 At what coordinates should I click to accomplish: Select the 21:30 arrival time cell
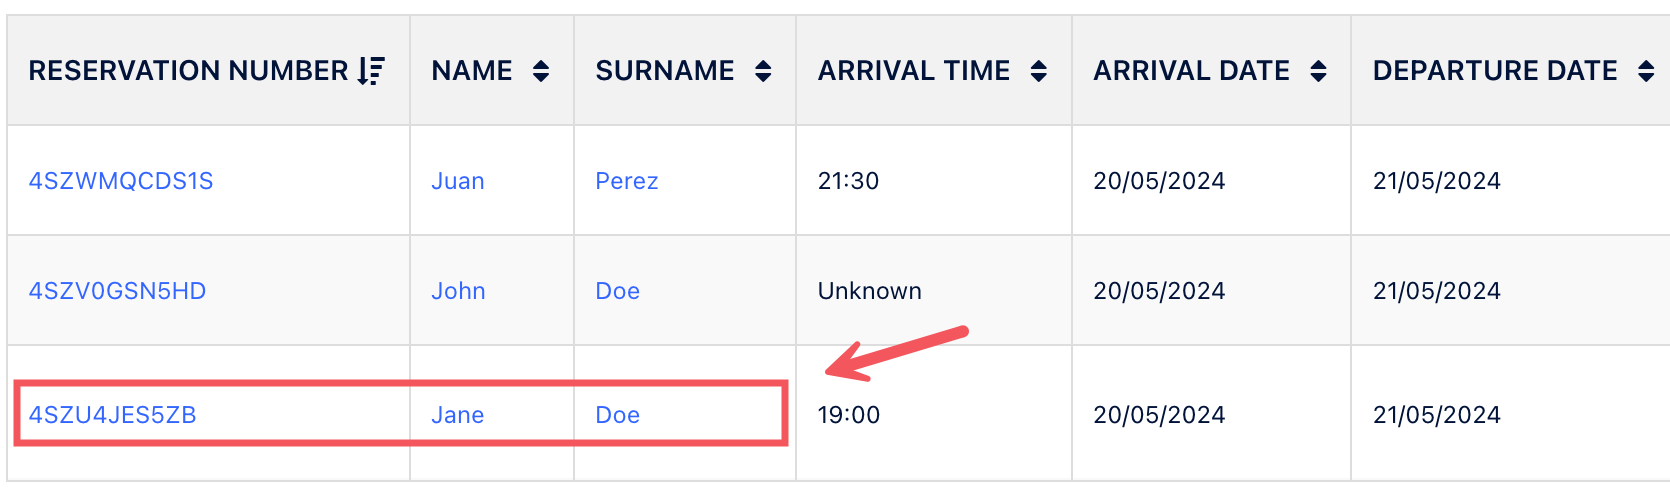click(849, 181)
